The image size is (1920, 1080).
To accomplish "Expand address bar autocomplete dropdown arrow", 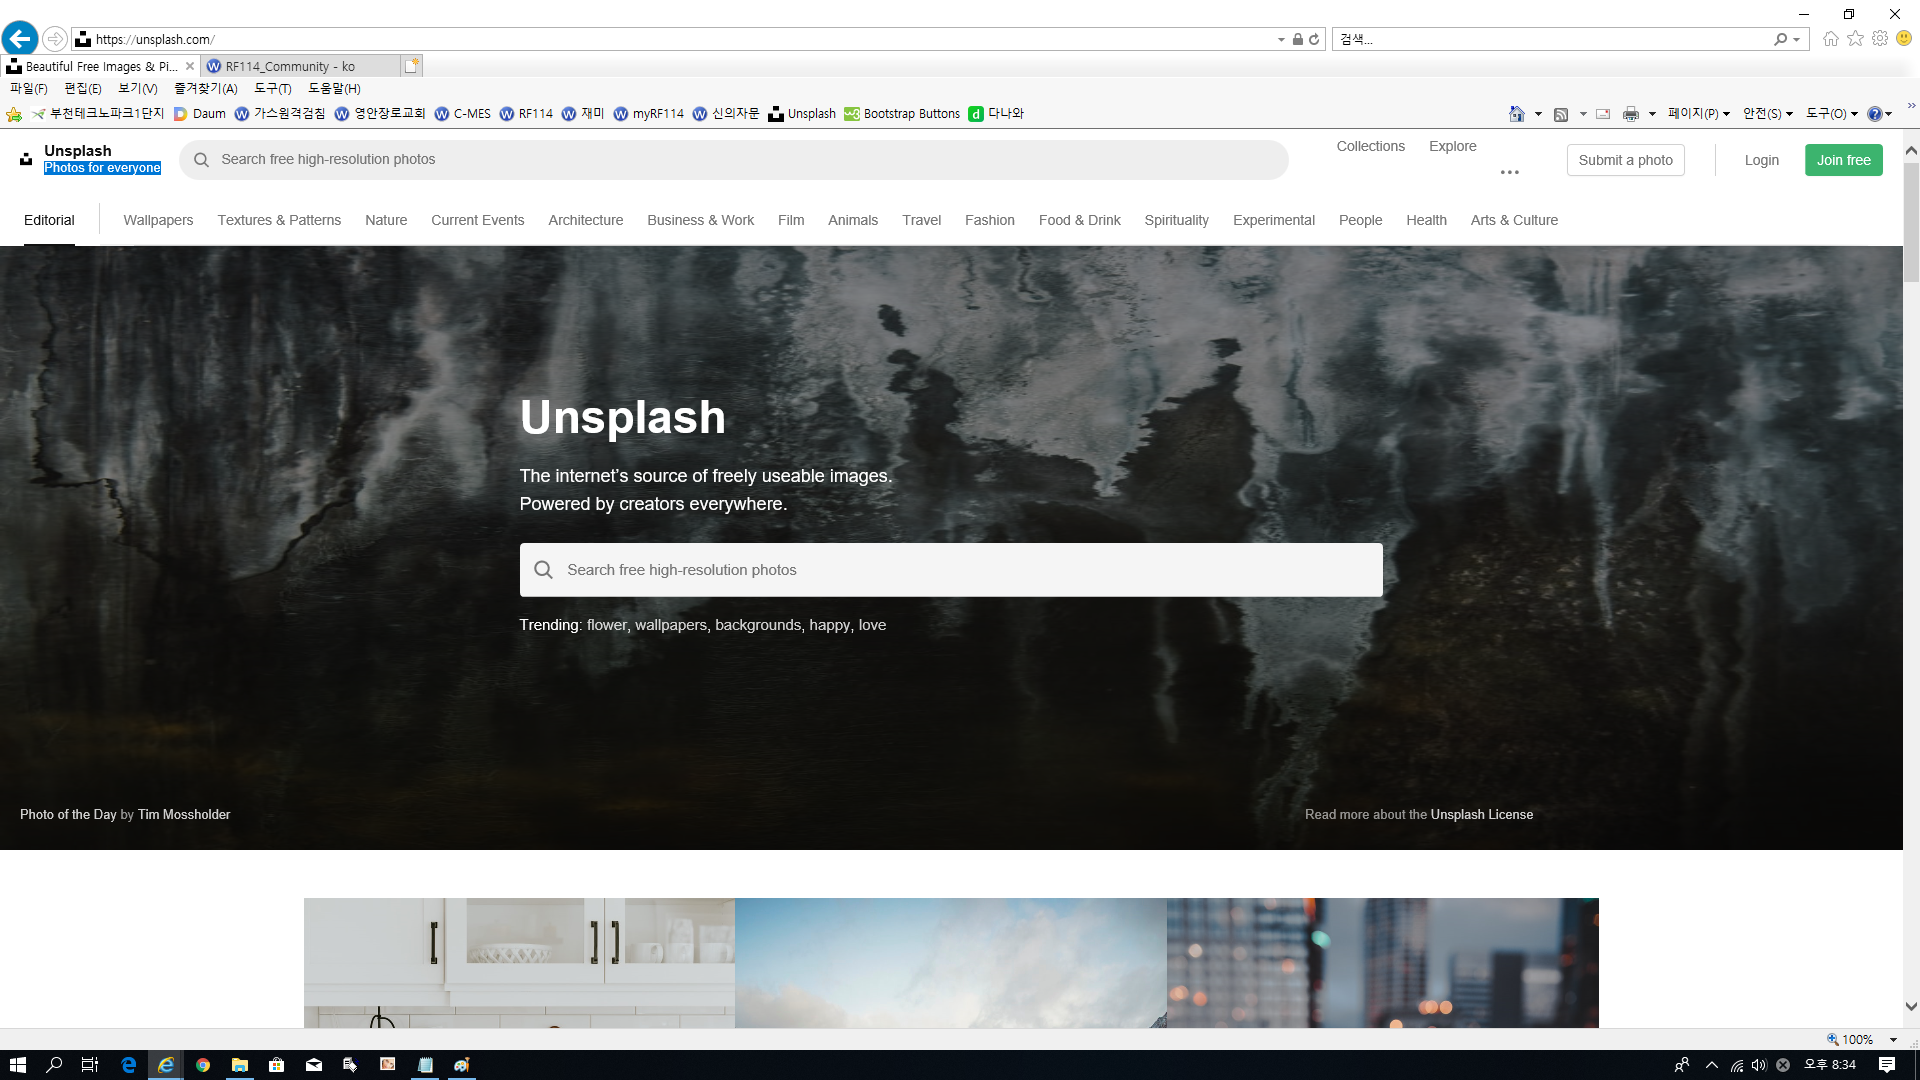I will (1281, 40).
